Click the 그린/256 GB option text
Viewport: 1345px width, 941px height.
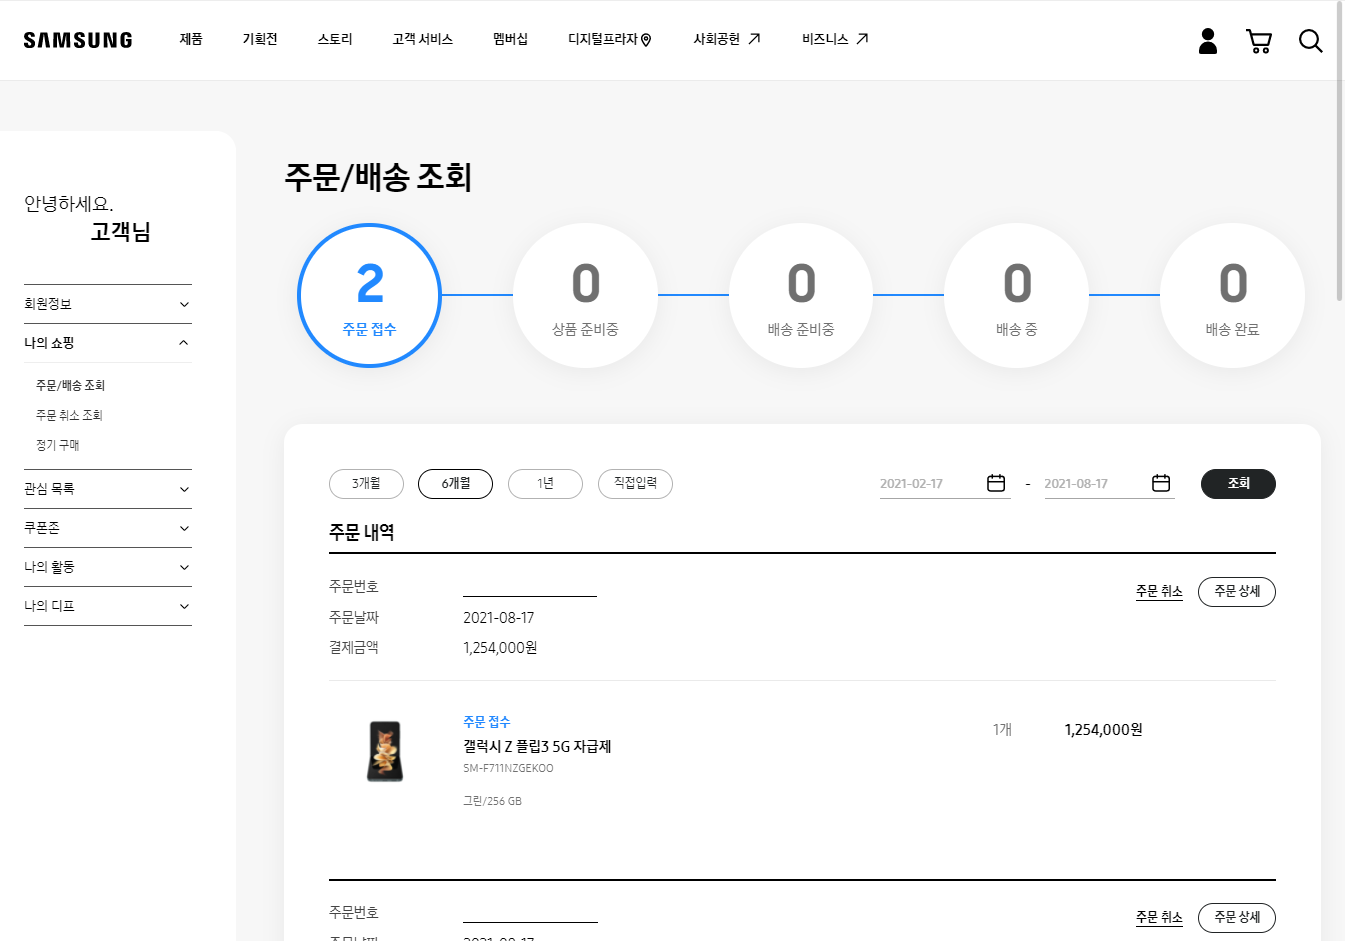tap(492, 801)
